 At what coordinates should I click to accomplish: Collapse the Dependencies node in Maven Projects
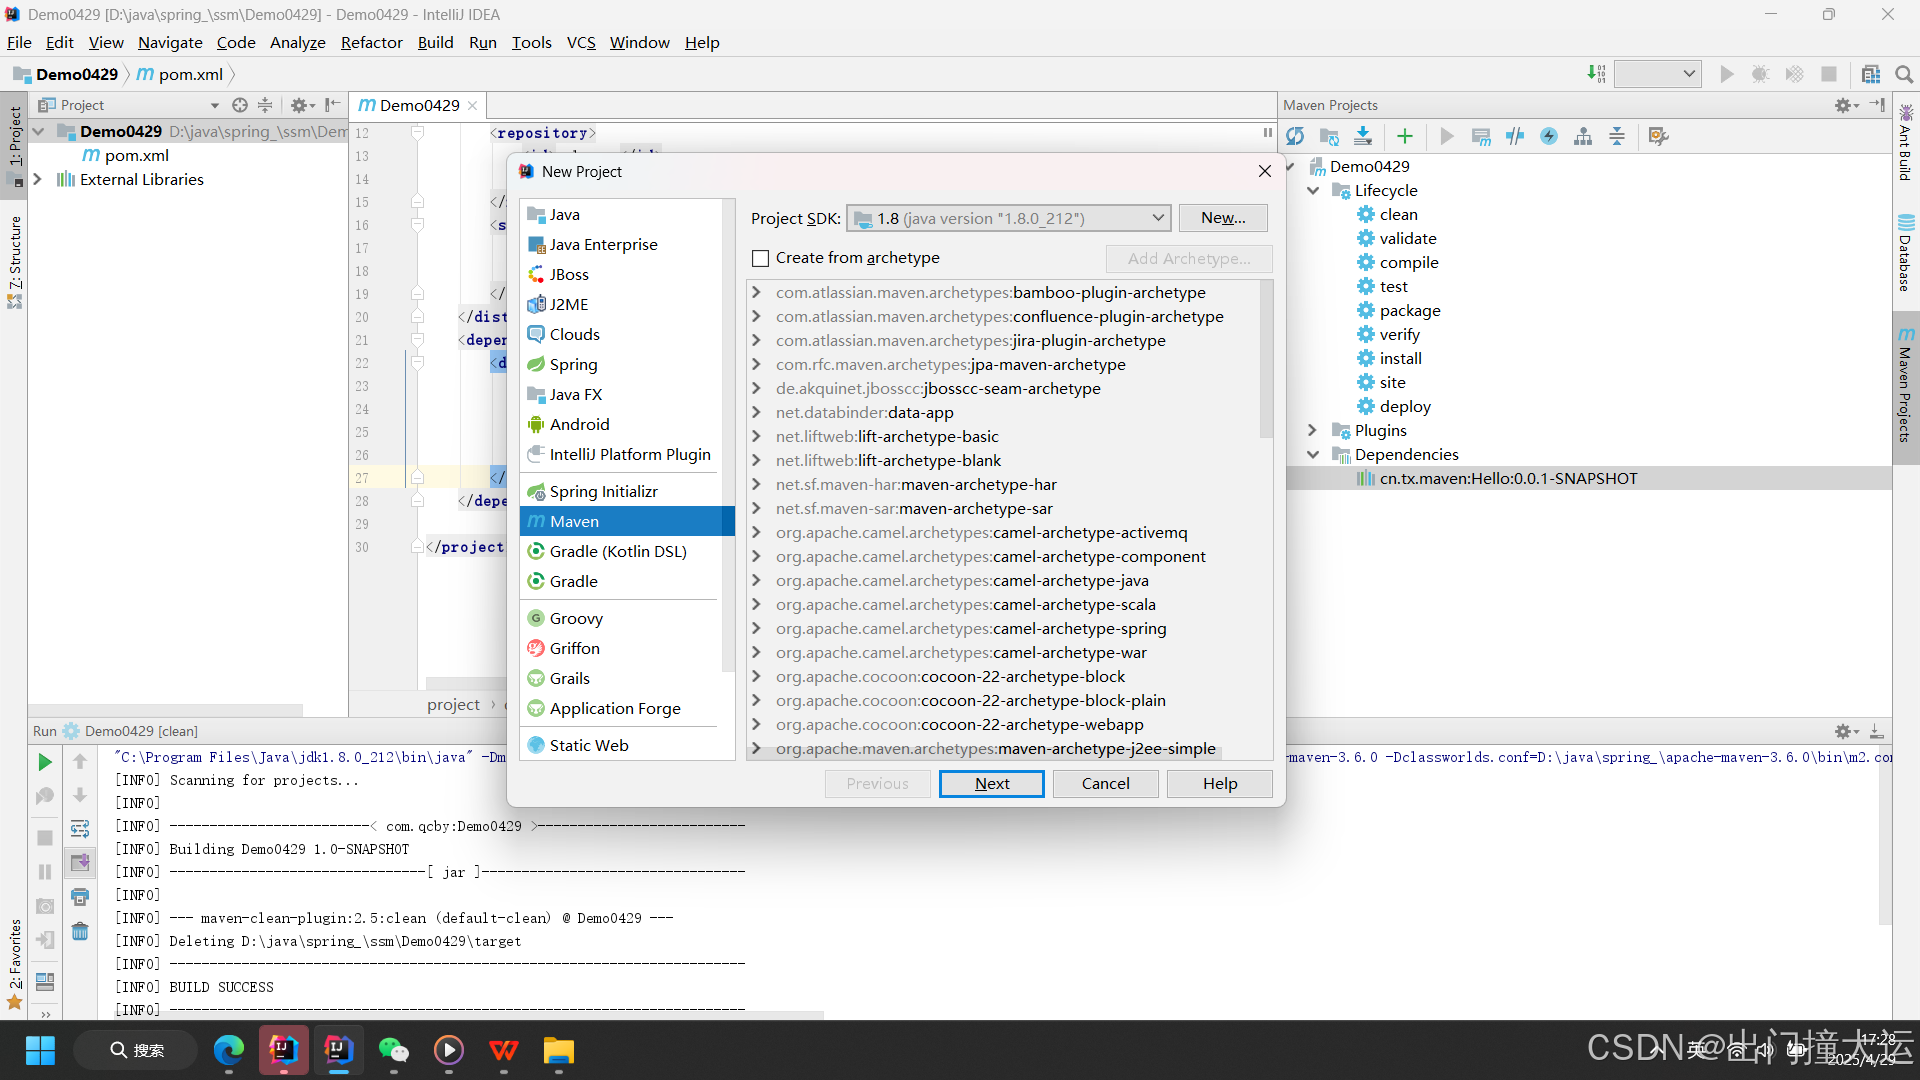tap(1312, 454)
